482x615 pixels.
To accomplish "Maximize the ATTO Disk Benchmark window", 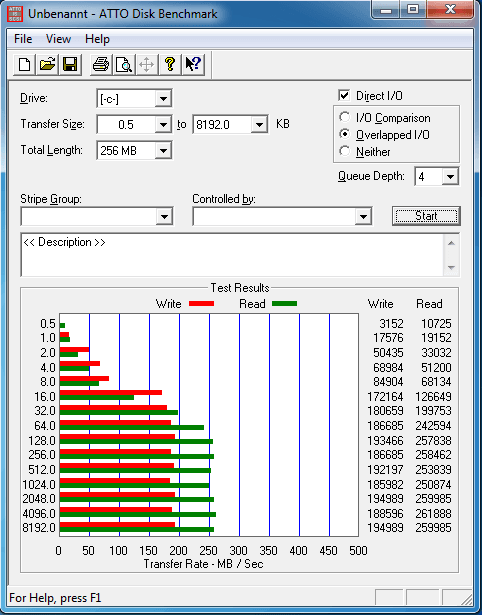I will (x=413, y=10).
